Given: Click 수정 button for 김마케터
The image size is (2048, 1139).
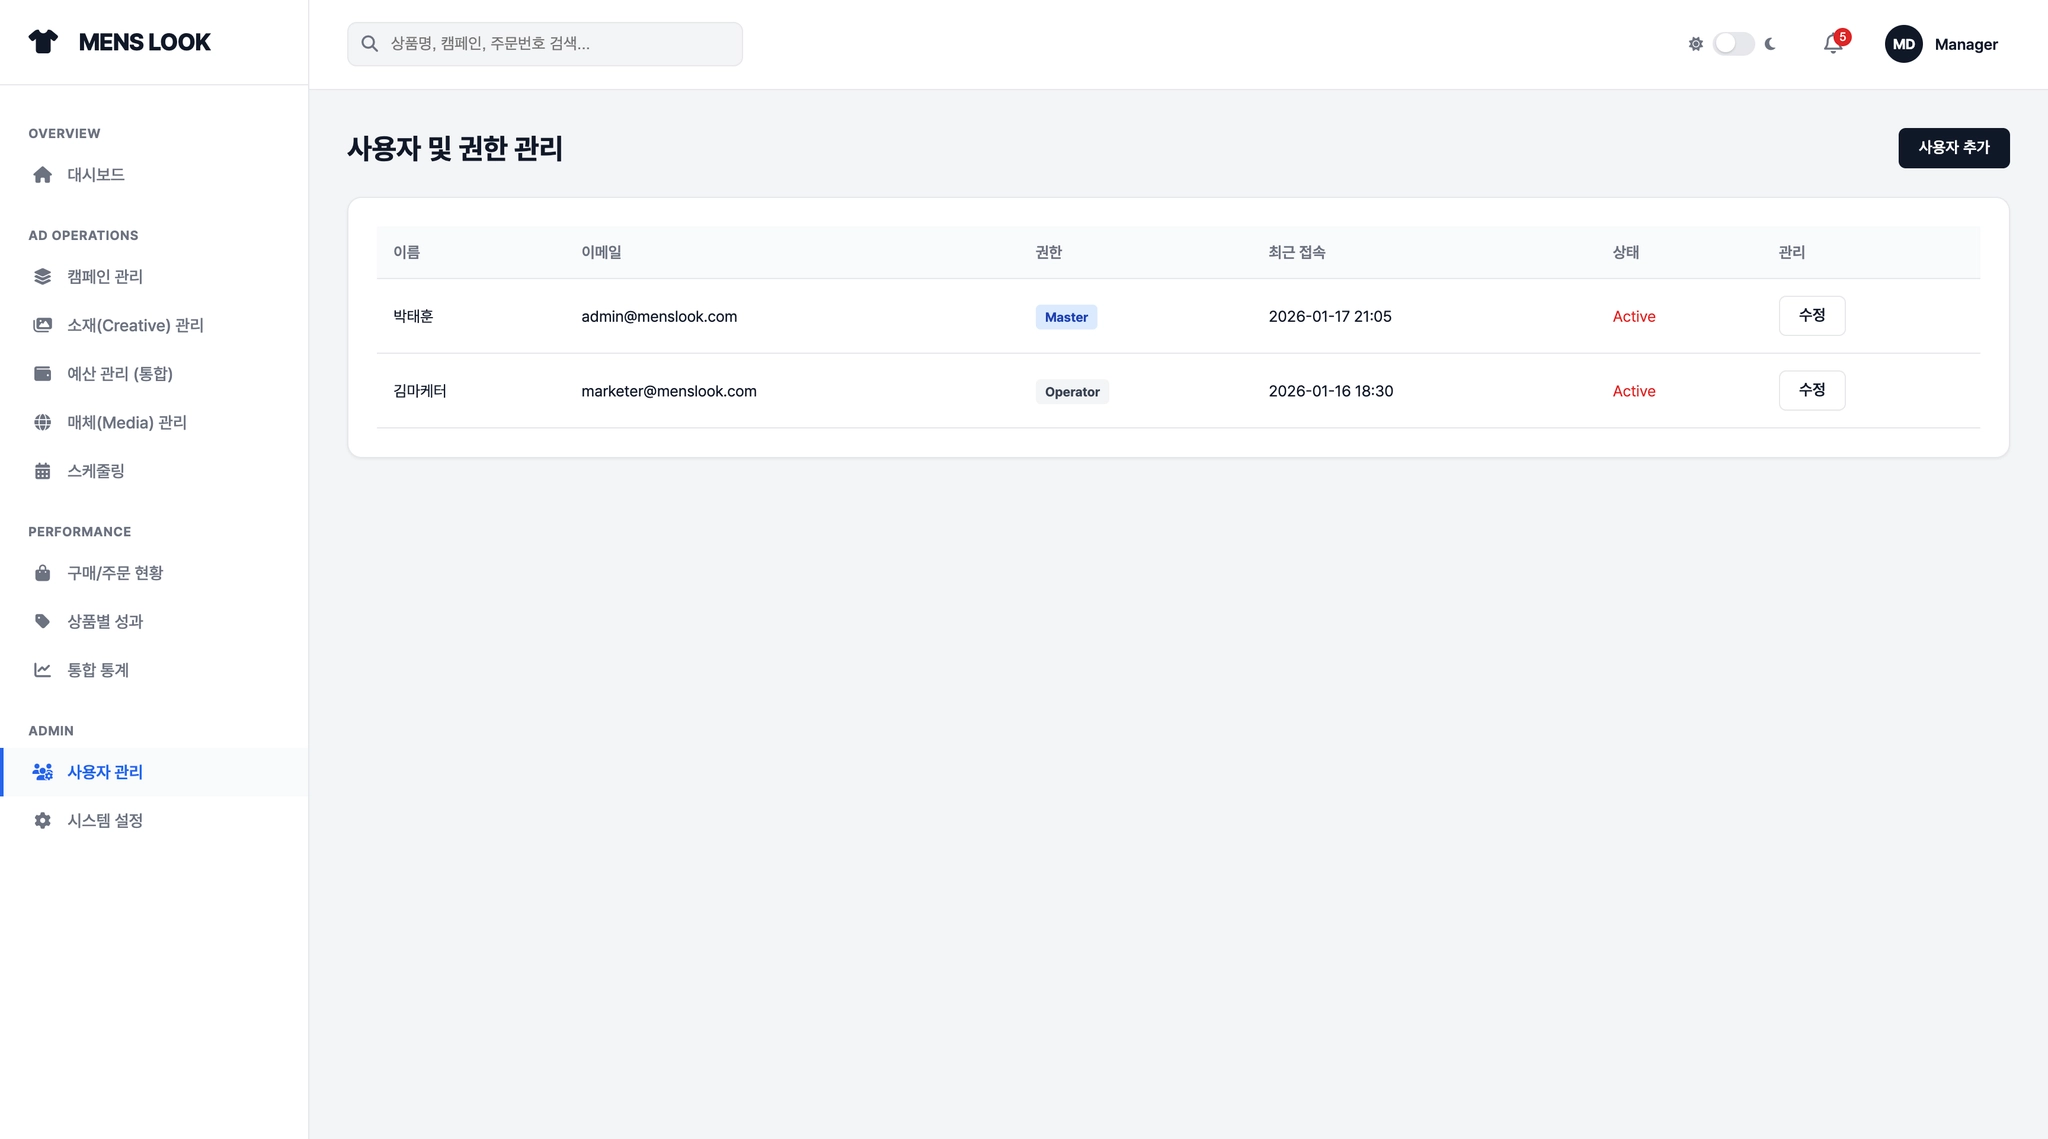Looking at the screenshot, I should (x=1811, y=391).
